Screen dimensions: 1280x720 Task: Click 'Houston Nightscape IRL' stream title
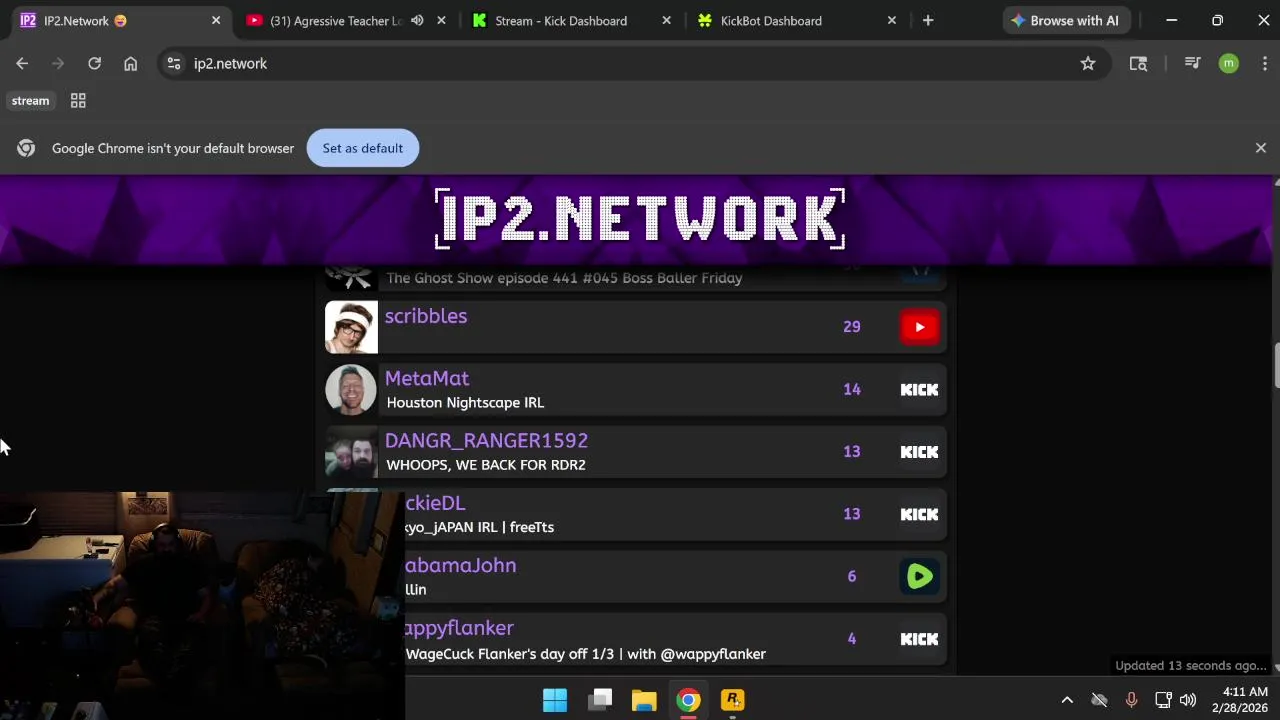(465, 402)
